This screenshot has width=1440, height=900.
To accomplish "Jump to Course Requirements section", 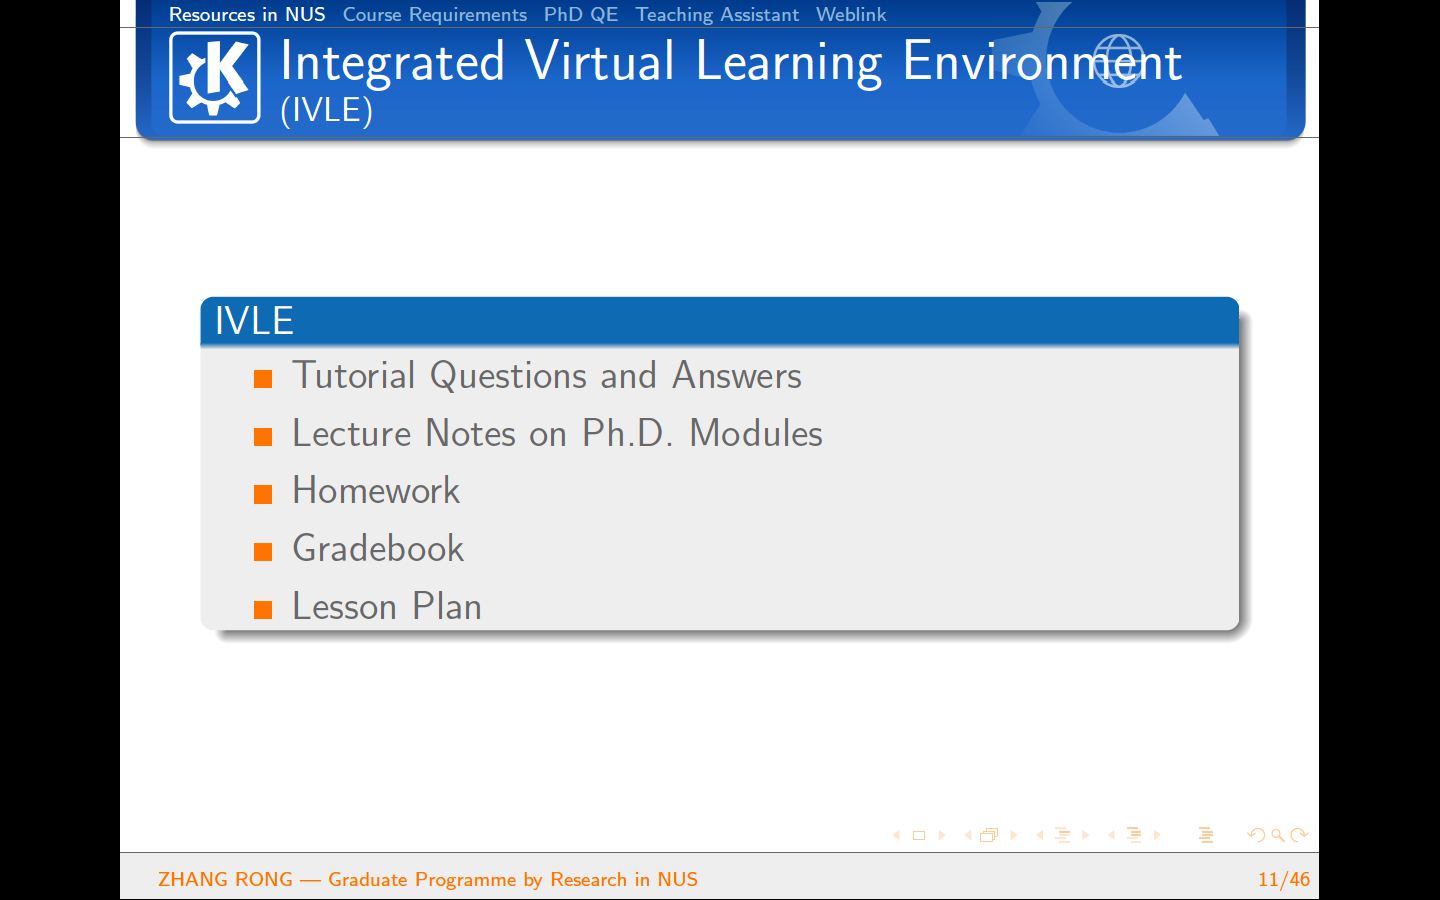I will pyautogui.click(x=434, y=15).
